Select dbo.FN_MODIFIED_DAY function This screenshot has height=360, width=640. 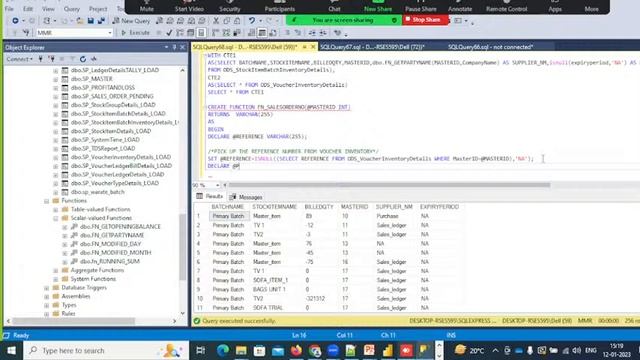110,244
